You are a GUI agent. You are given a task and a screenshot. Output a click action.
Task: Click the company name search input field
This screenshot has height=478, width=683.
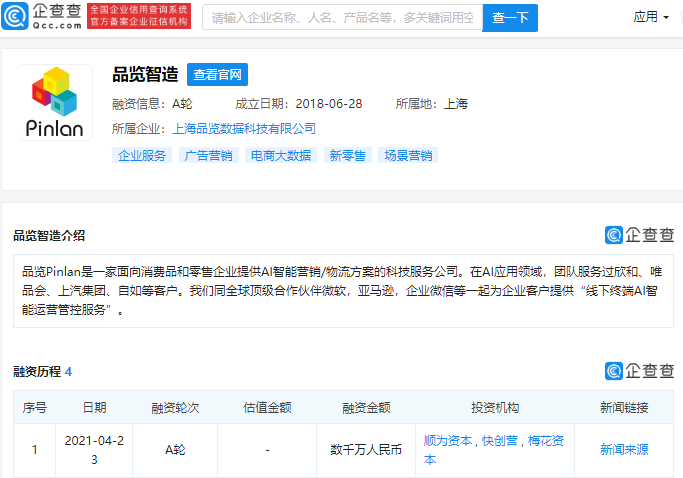(342, 17)
